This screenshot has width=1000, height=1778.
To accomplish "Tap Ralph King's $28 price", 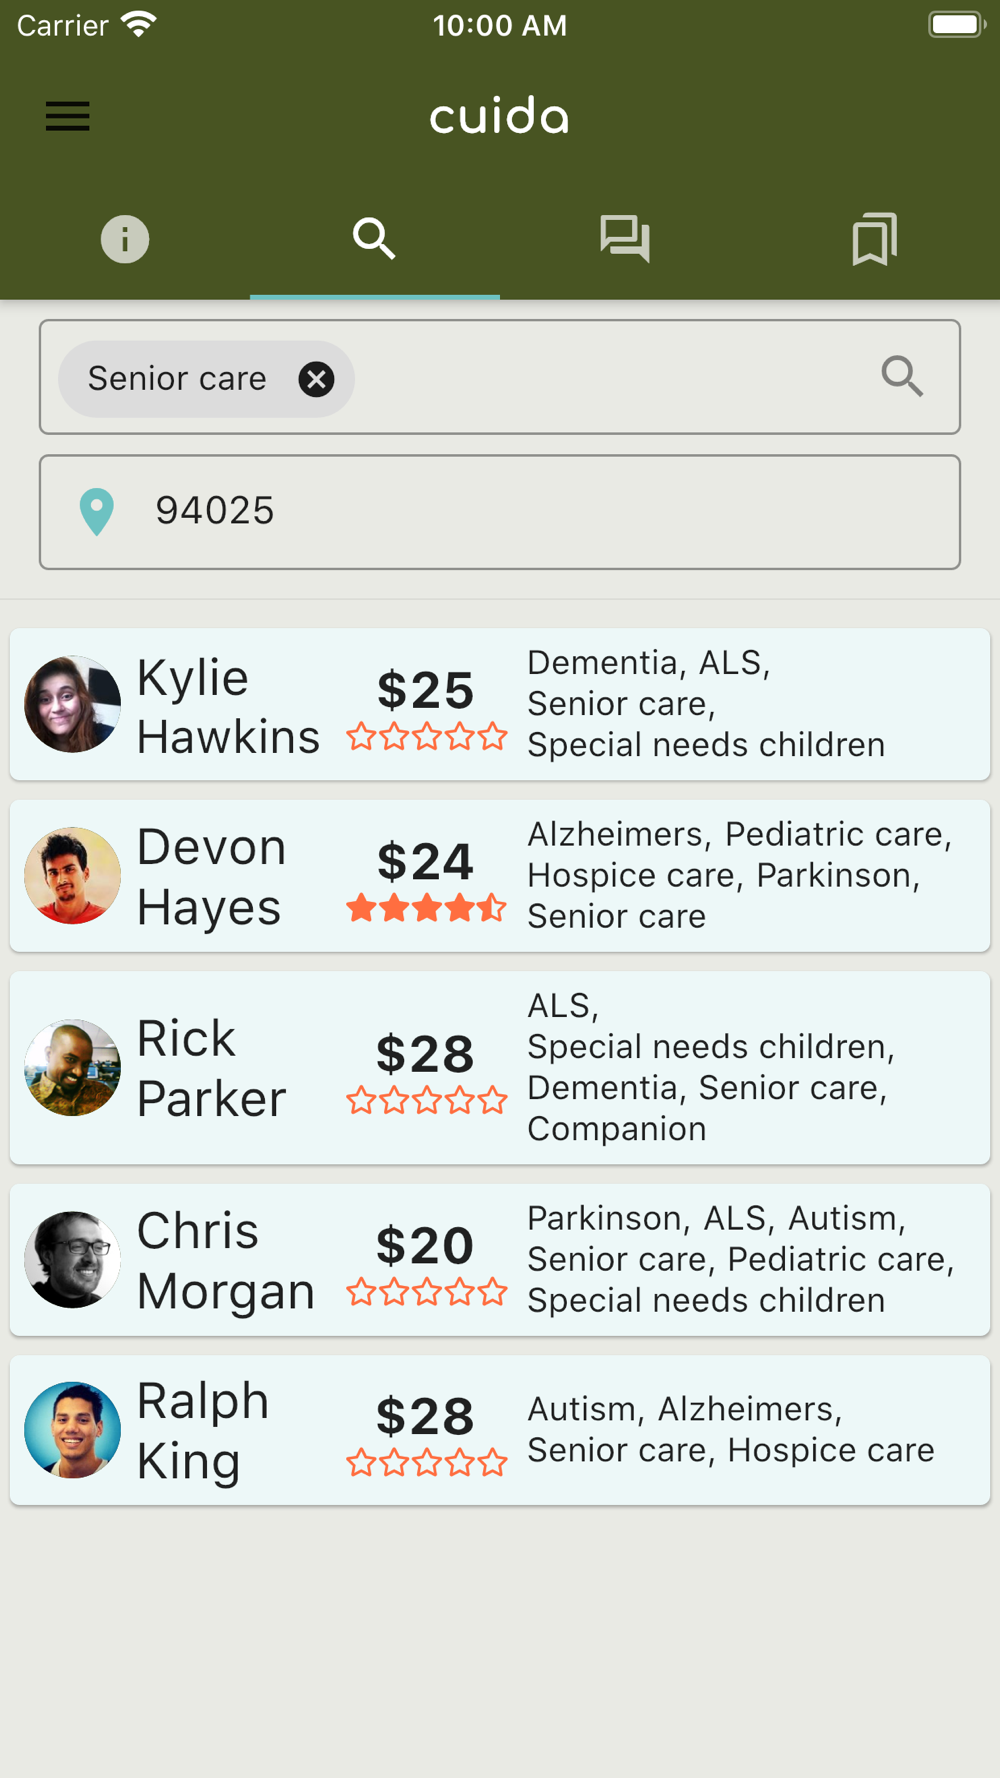I will (x=425, y=1416).
